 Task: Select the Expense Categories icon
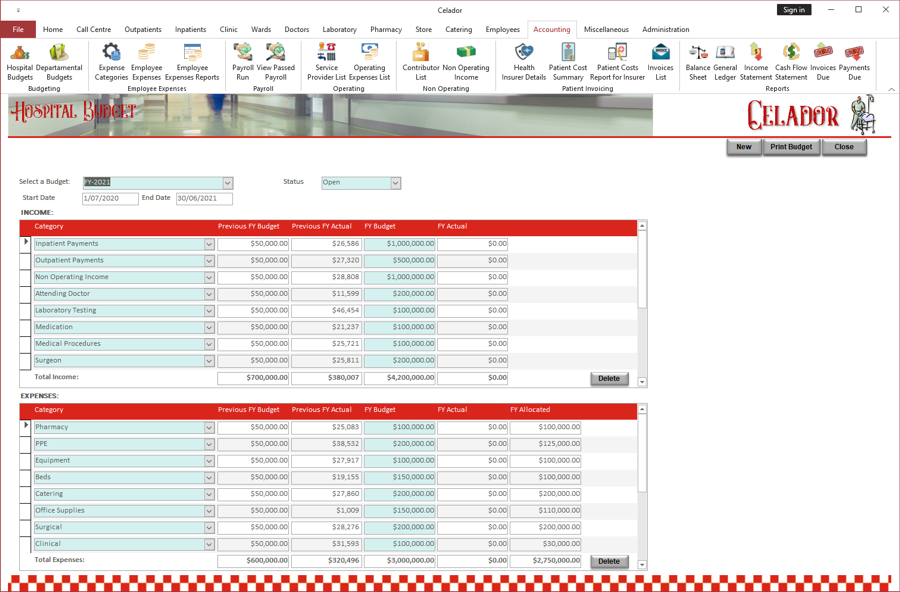110,62
